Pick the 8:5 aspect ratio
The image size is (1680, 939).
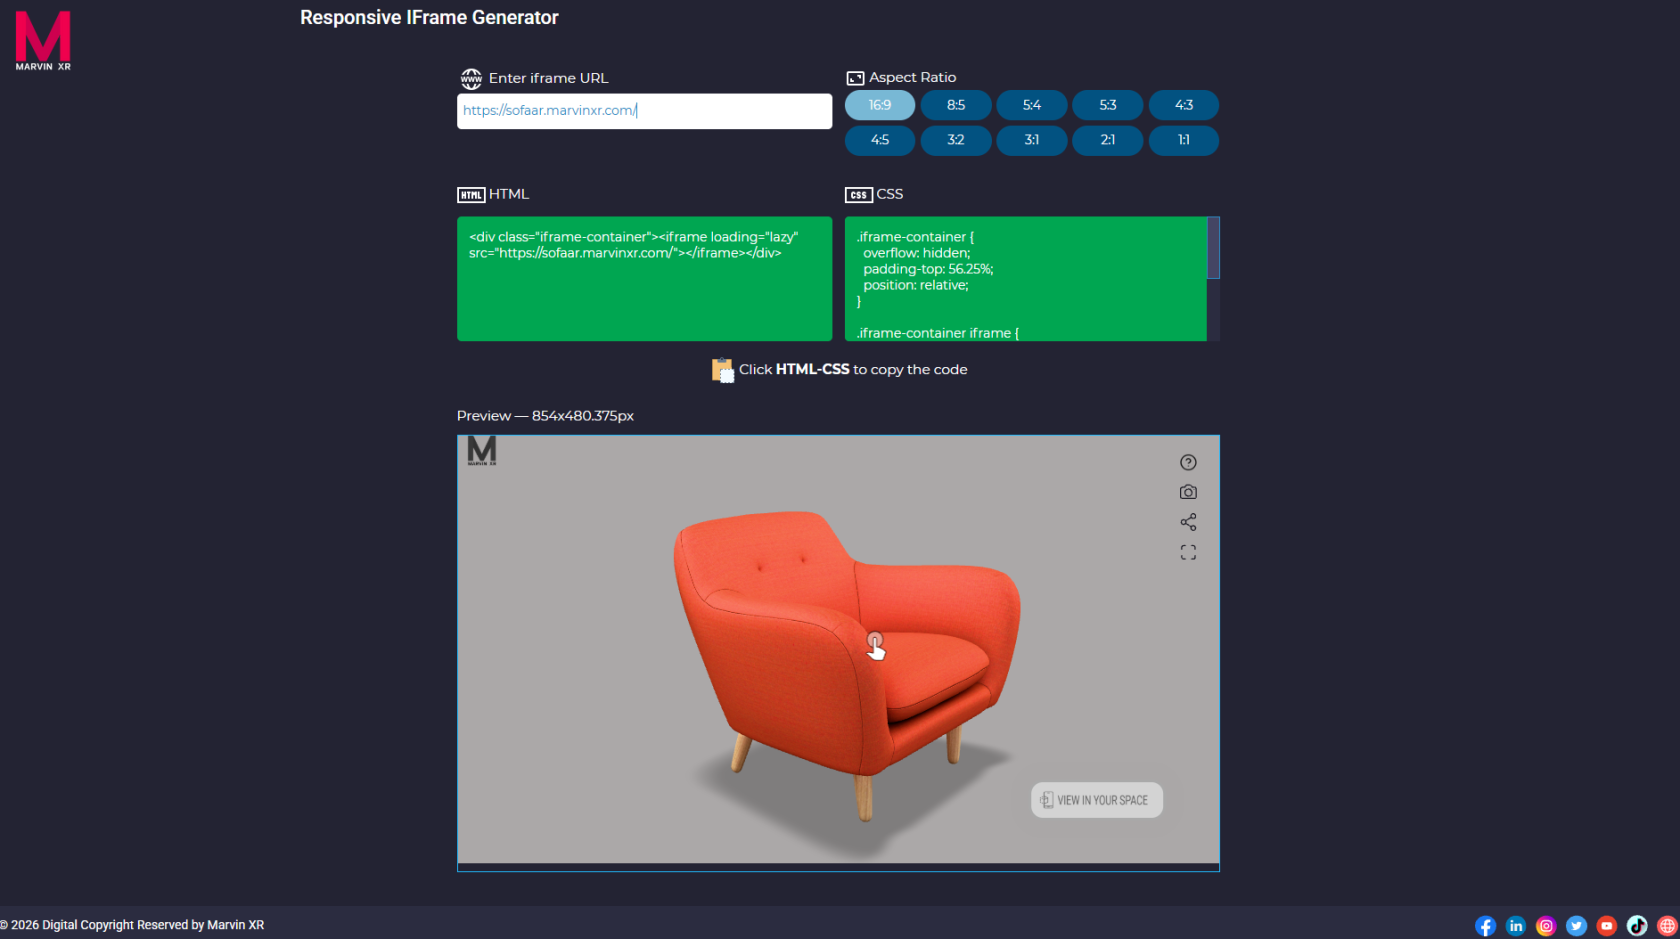click(956, 105)
